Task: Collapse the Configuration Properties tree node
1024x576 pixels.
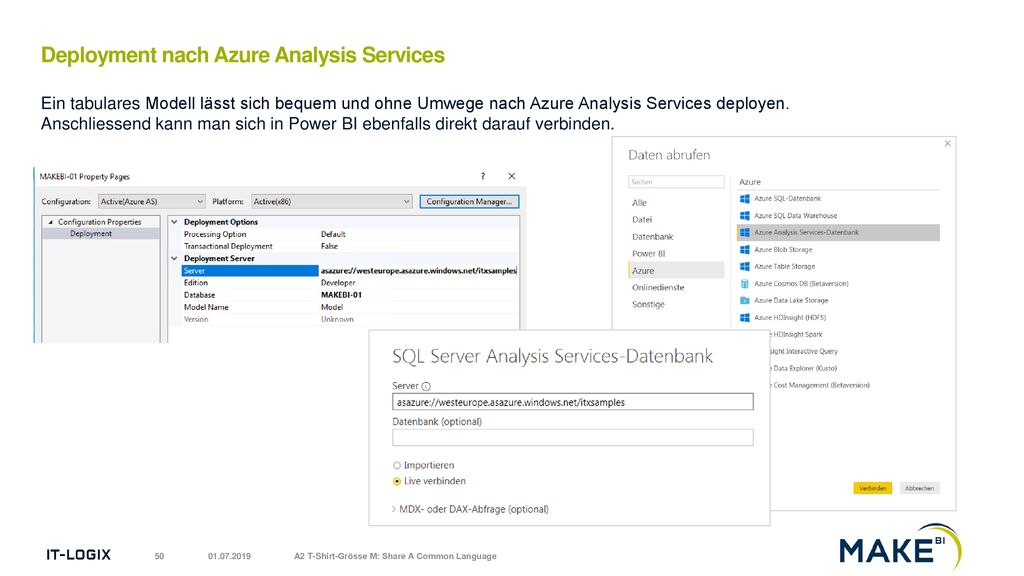Action: 50,222
